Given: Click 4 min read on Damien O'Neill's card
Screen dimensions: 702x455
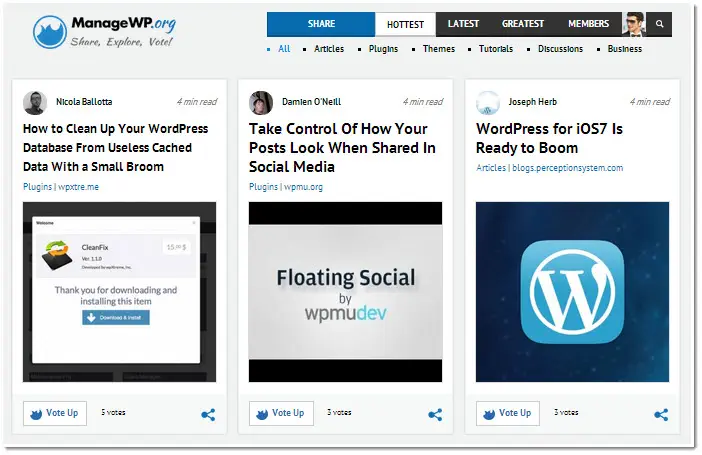Looking at the screenshot, I should click(423, 102).
